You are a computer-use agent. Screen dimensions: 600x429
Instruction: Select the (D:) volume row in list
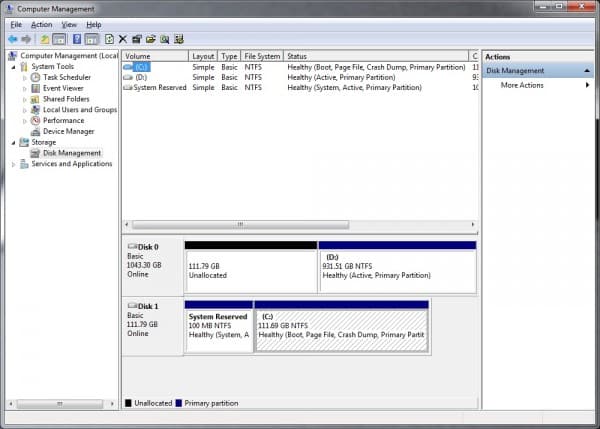(300, 77)
